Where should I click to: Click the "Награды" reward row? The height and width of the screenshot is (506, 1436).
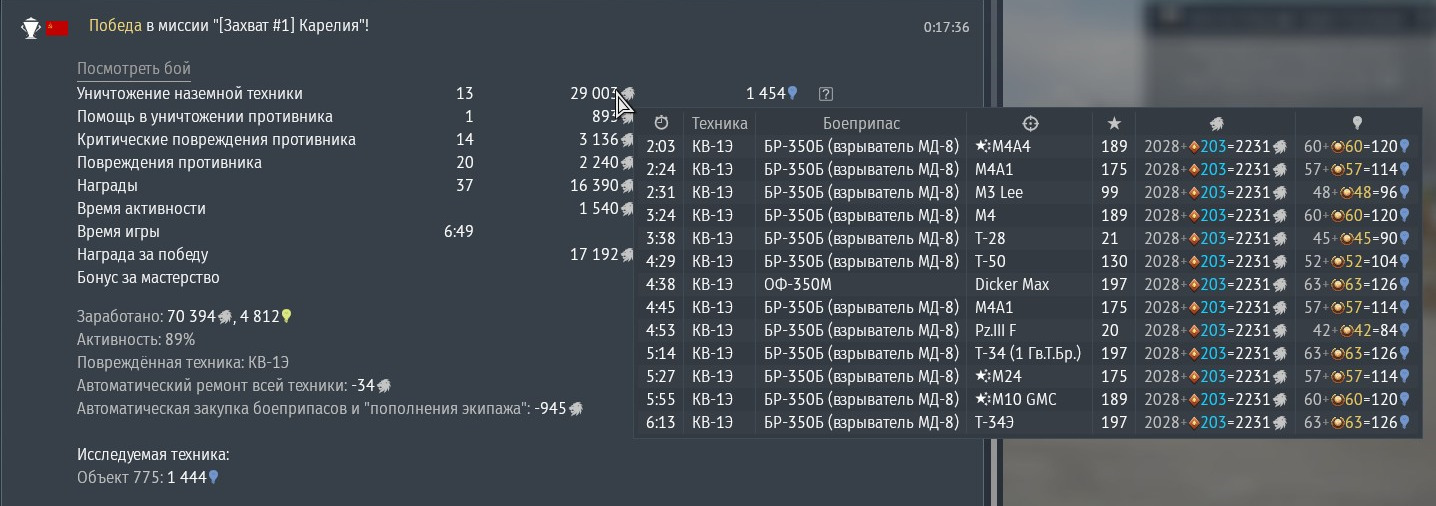coord(107,185)
